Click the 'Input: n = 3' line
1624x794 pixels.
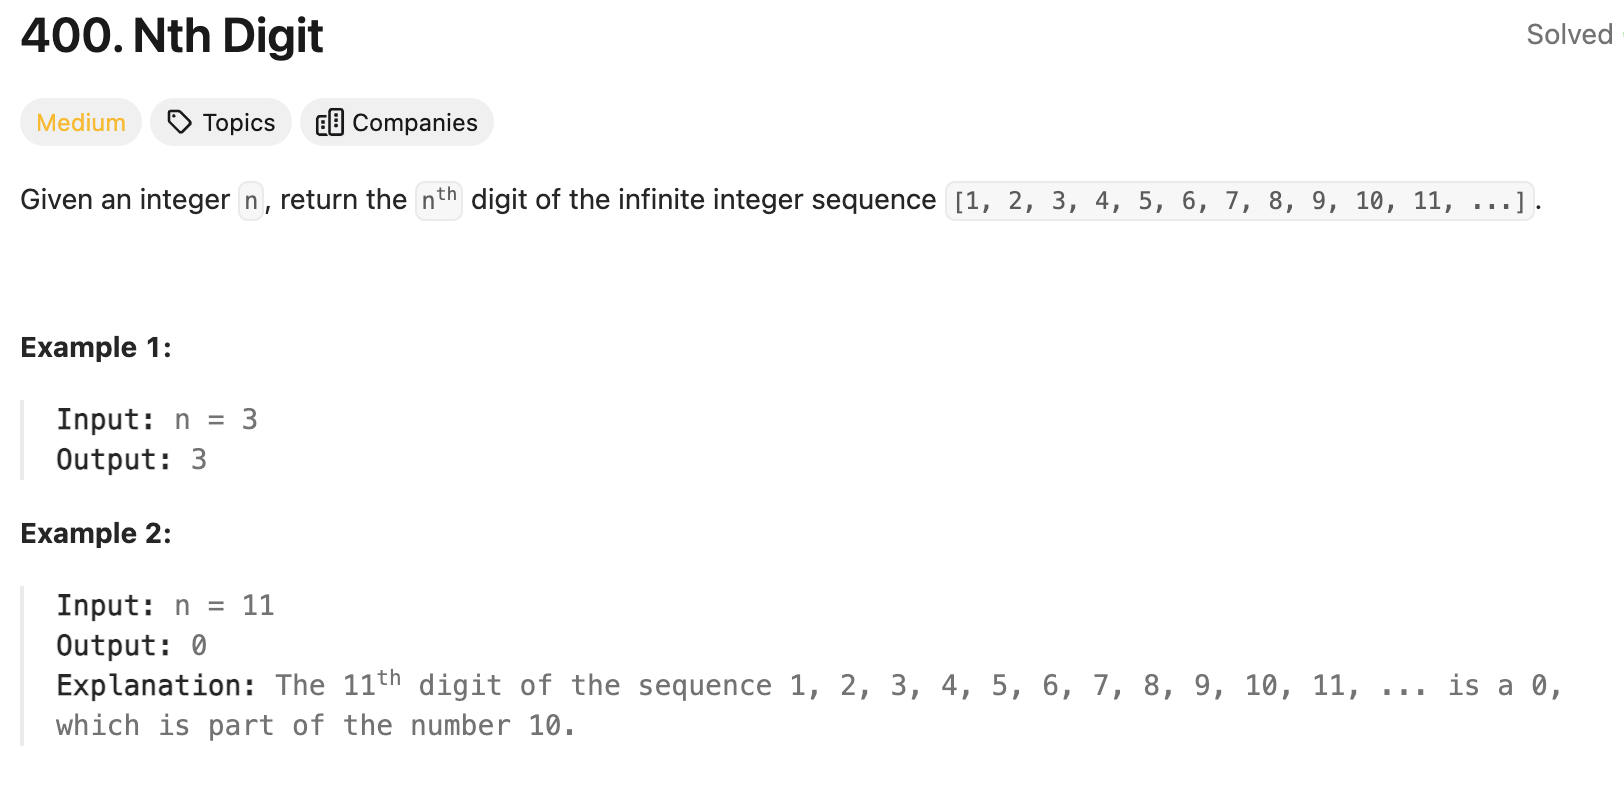[x=157, y=419]
